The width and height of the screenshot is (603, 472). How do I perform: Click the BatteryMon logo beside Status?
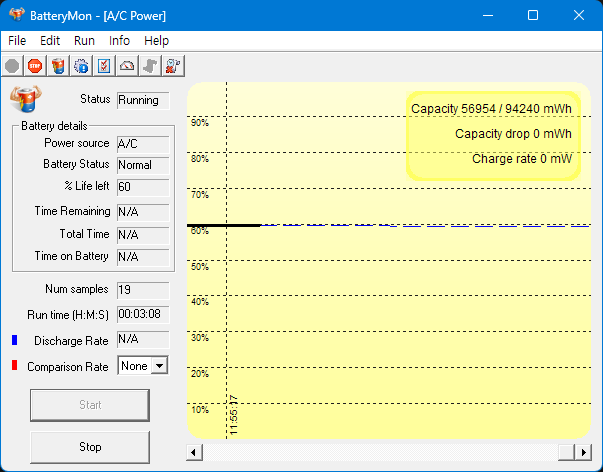[26, 99]
